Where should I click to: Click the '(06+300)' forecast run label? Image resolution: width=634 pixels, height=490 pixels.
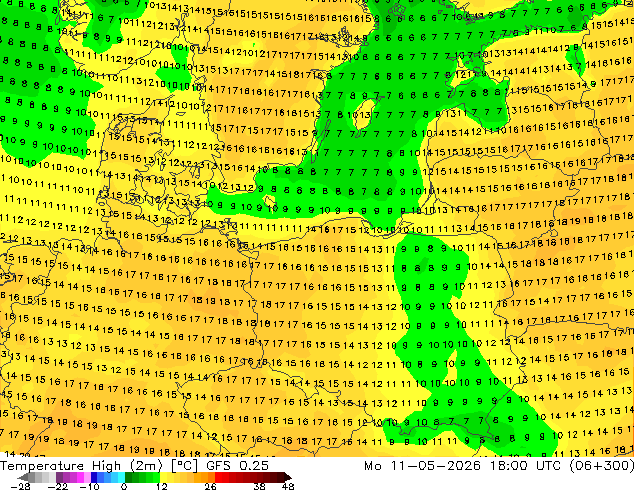tap(602, 466)
